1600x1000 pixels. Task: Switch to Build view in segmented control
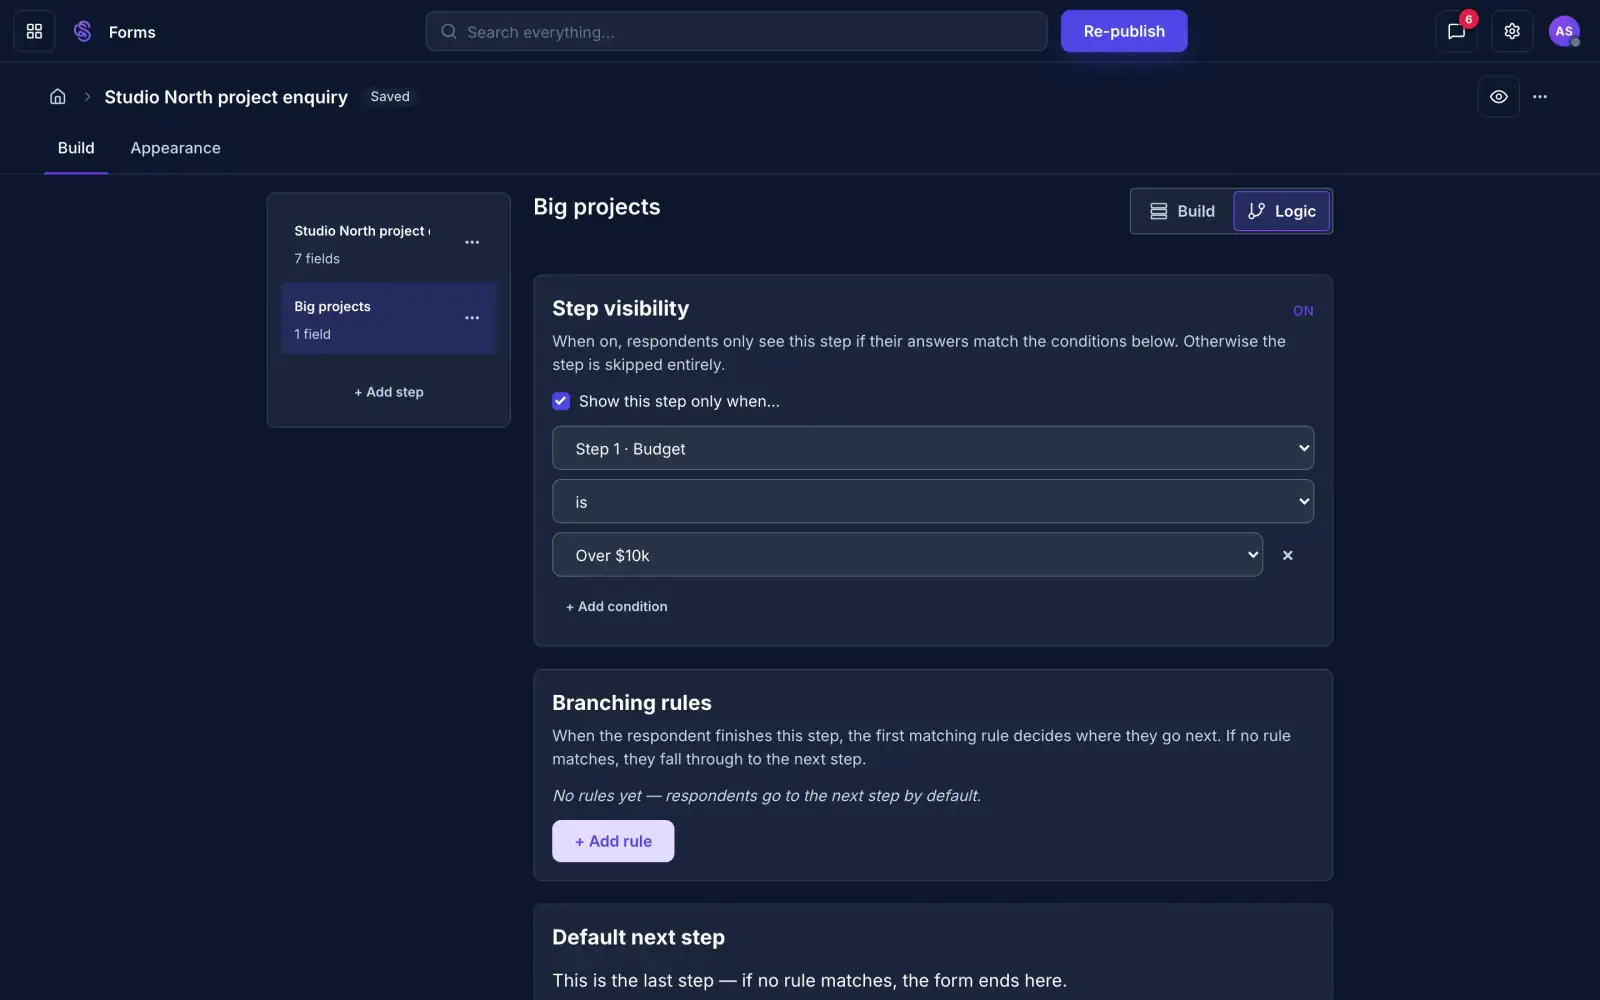[x=1183, y=211]
